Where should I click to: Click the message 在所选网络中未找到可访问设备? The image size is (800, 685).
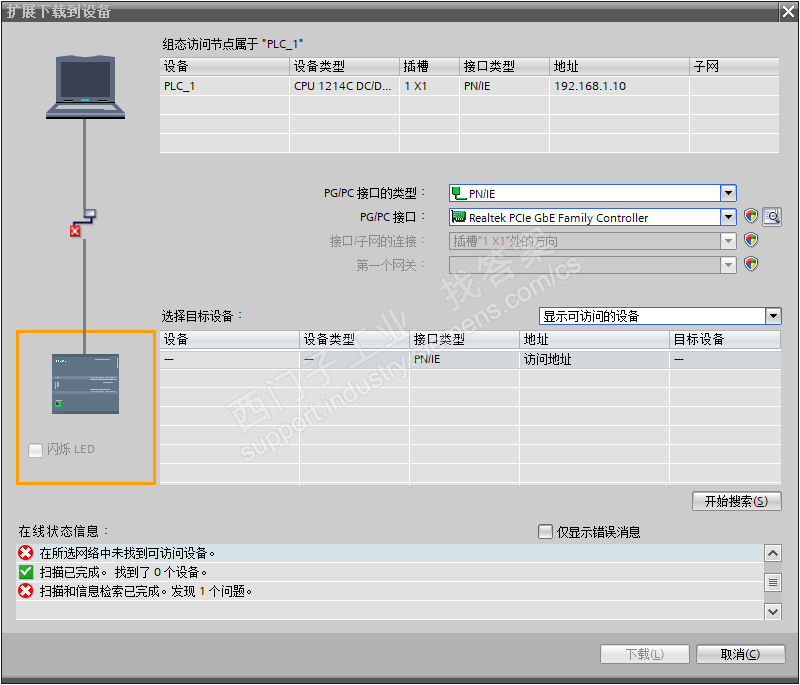[x=128, y=553]
